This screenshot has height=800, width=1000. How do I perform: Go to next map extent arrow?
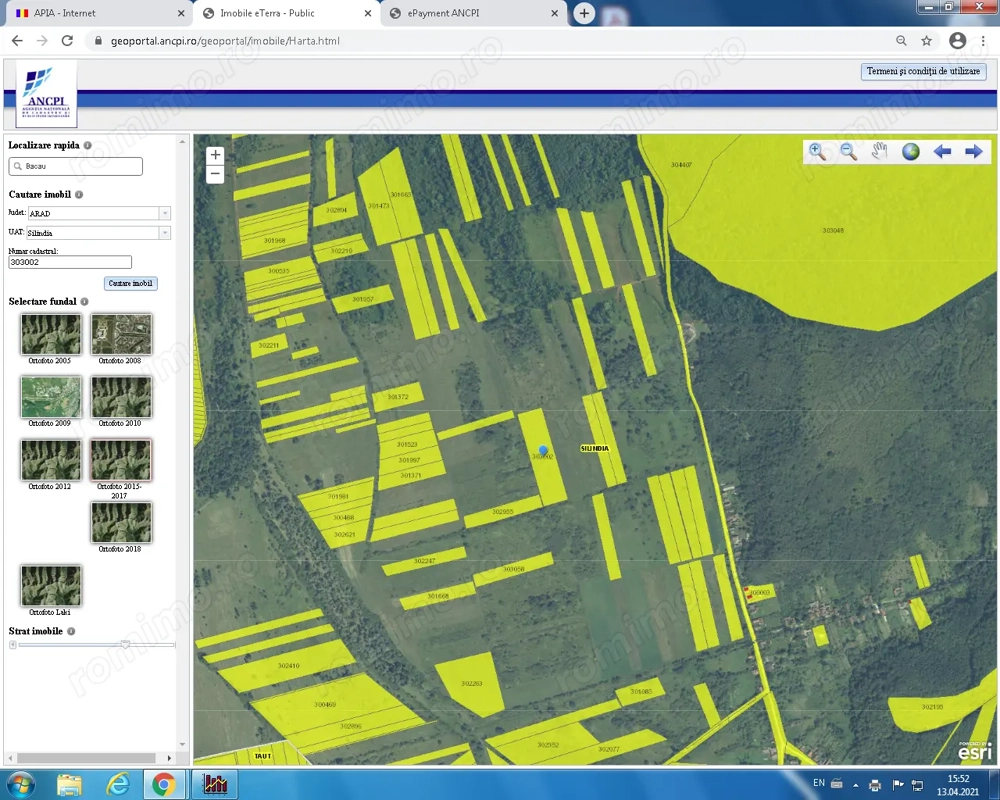973,151
